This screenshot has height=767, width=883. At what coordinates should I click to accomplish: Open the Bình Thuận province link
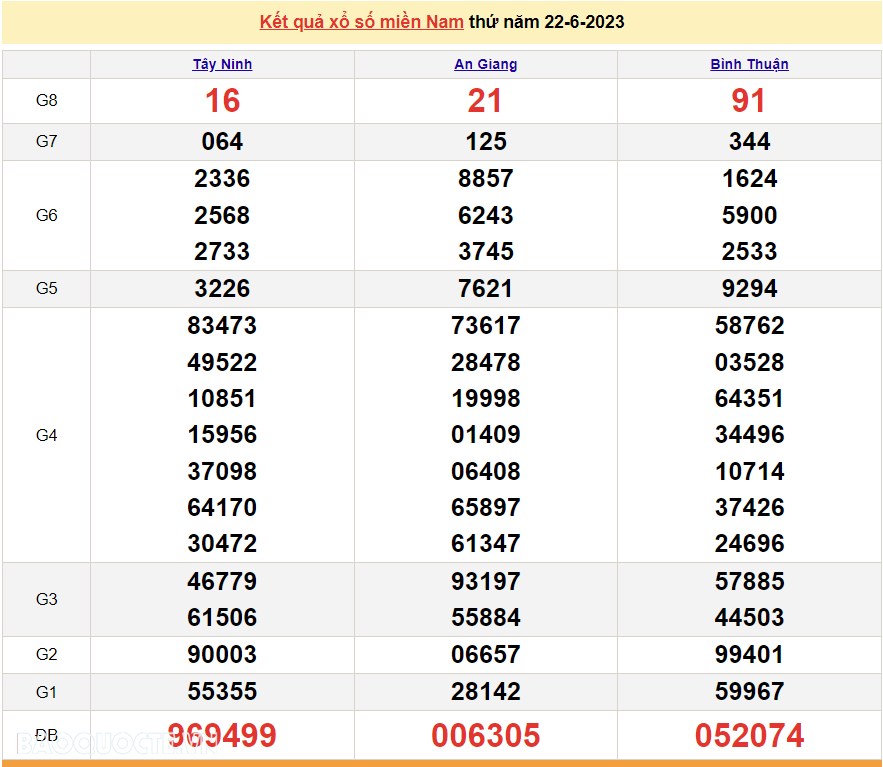(749, 64)
